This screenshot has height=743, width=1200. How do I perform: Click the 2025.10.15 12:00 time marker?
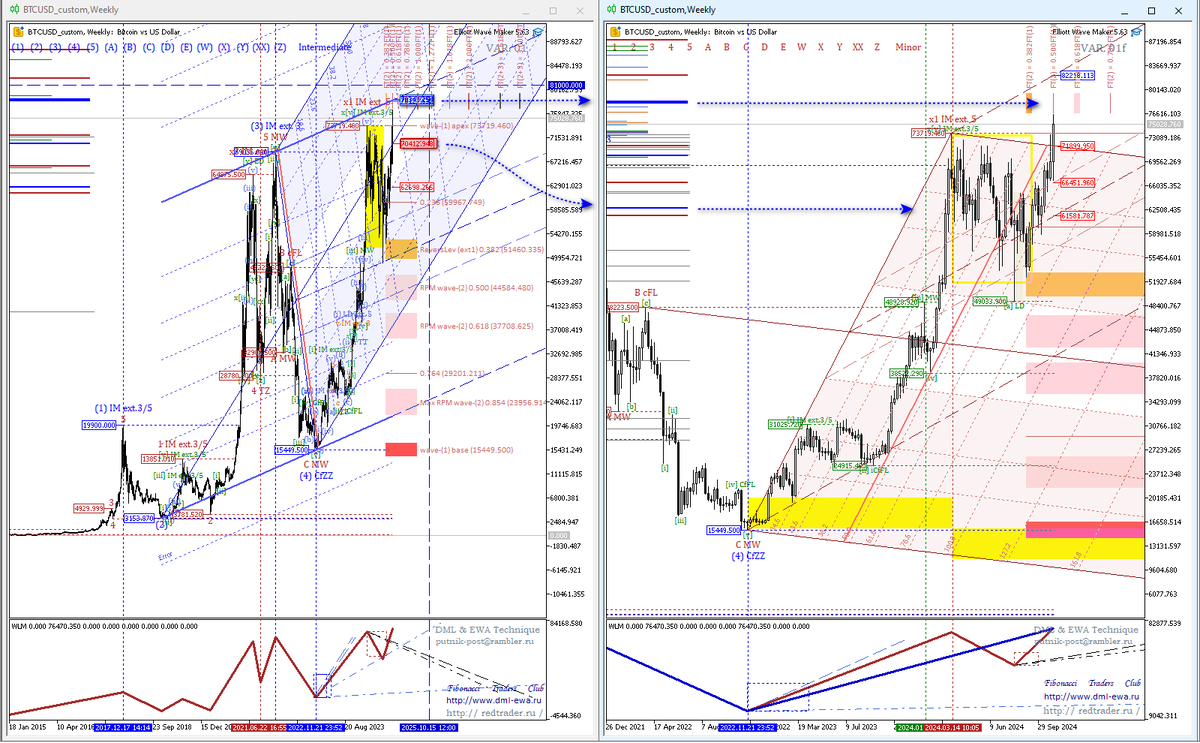(x=428, y=727)
